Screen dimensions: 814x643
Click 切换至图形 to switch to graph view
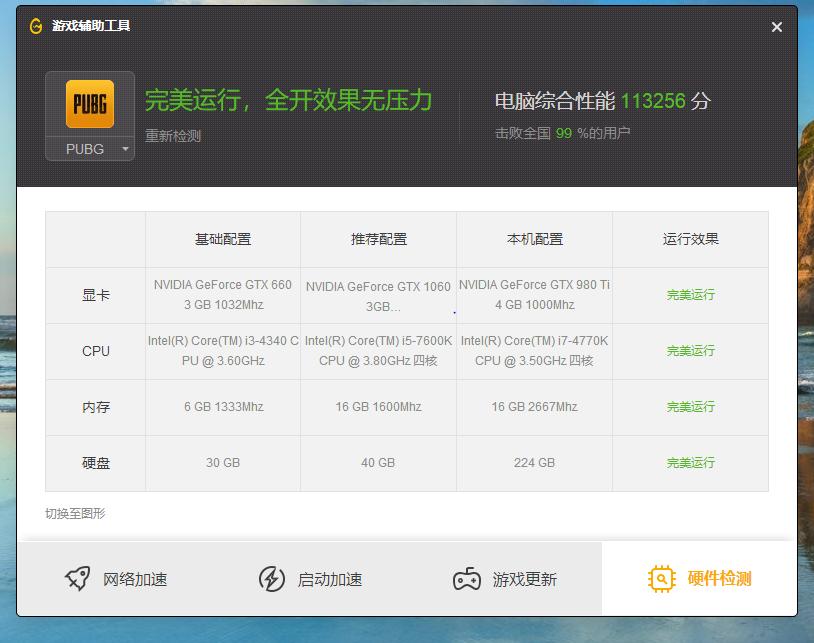pyautogui.click(x=75, y=514)
